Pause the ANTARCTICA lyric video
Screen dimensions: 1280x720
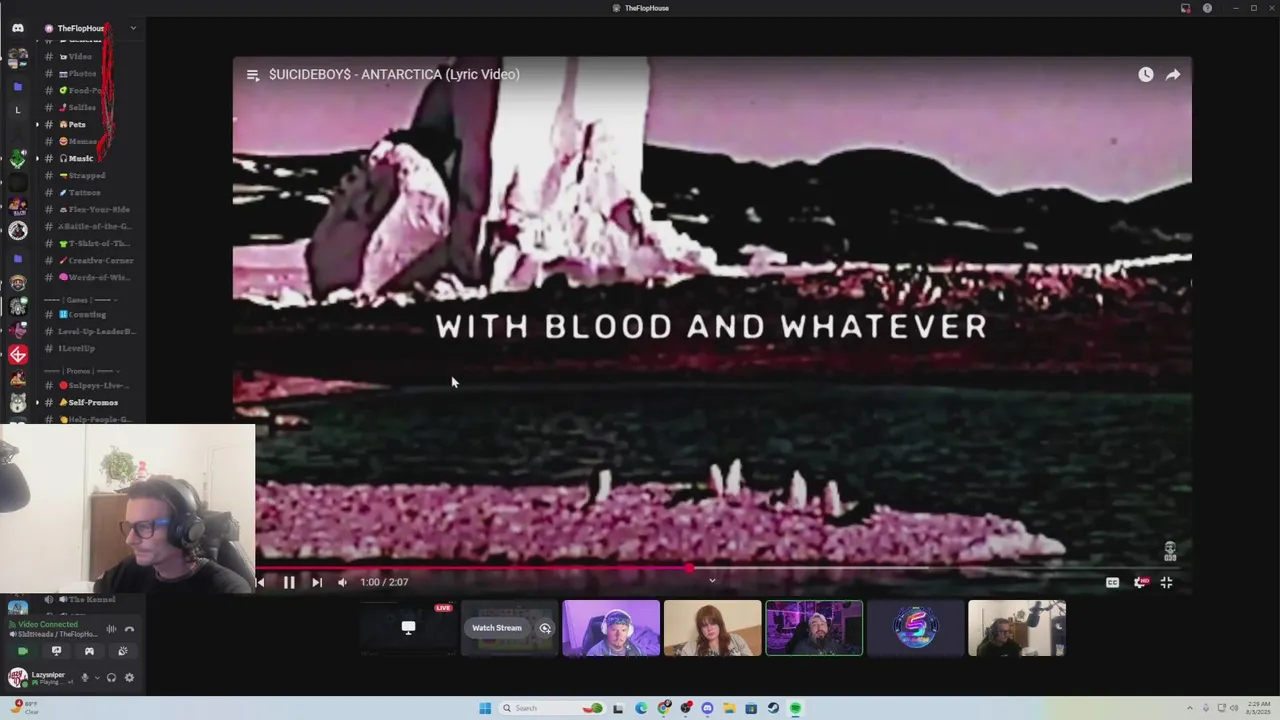289,582
